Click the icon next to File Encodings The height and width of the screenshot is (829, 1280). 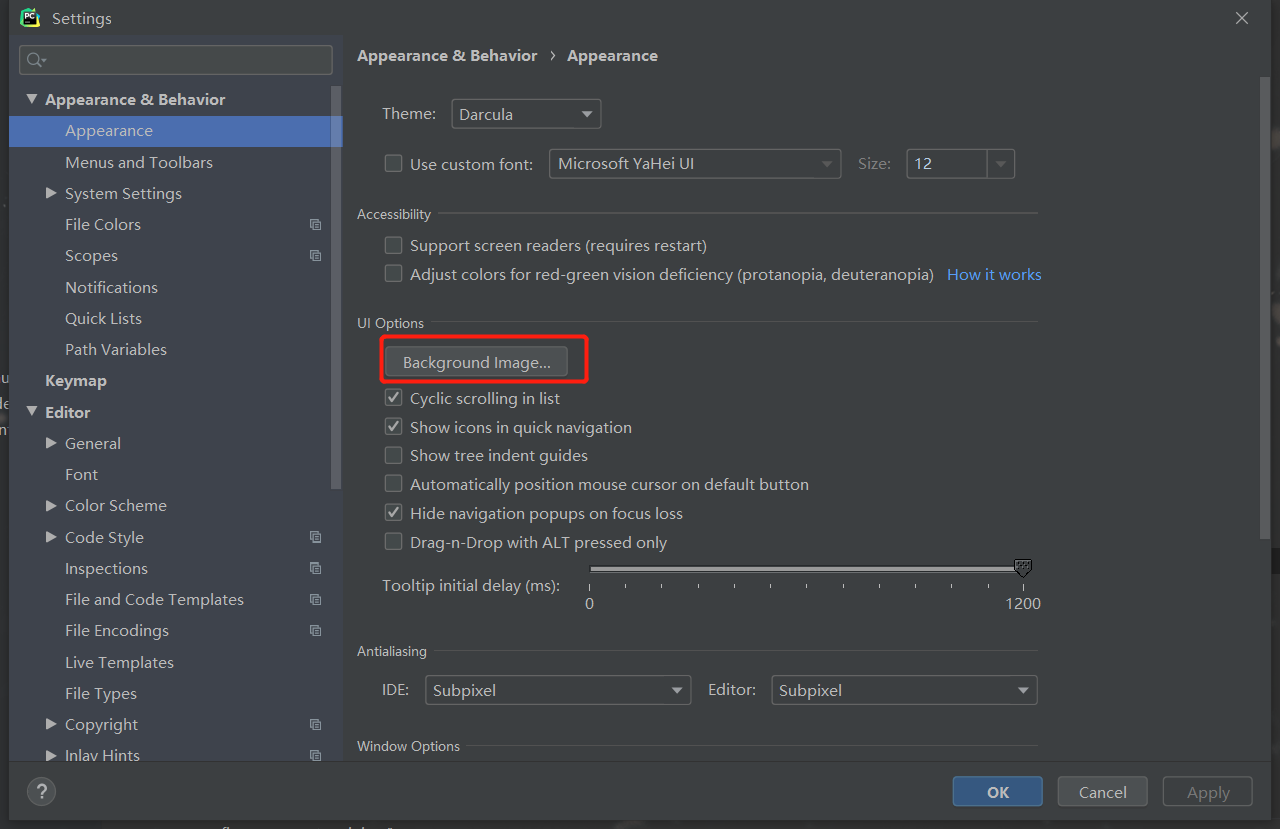pos(315,630)
